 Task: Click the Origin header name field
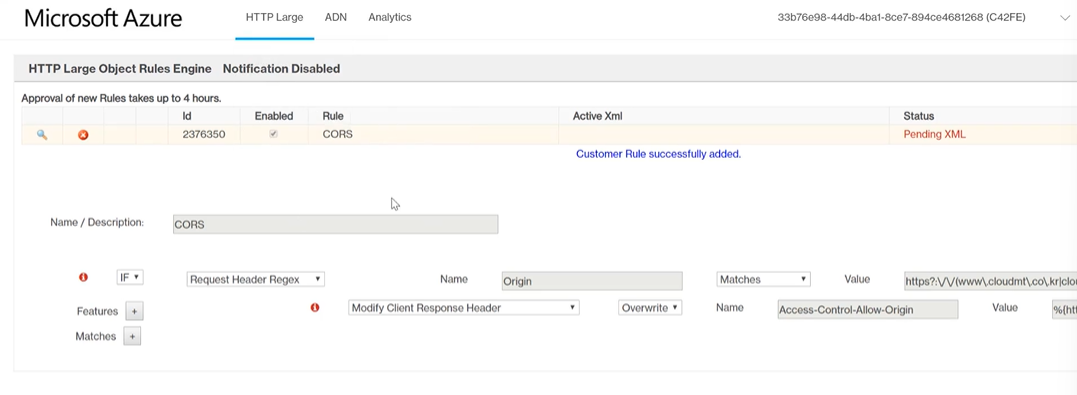click(x=592, y=281)
